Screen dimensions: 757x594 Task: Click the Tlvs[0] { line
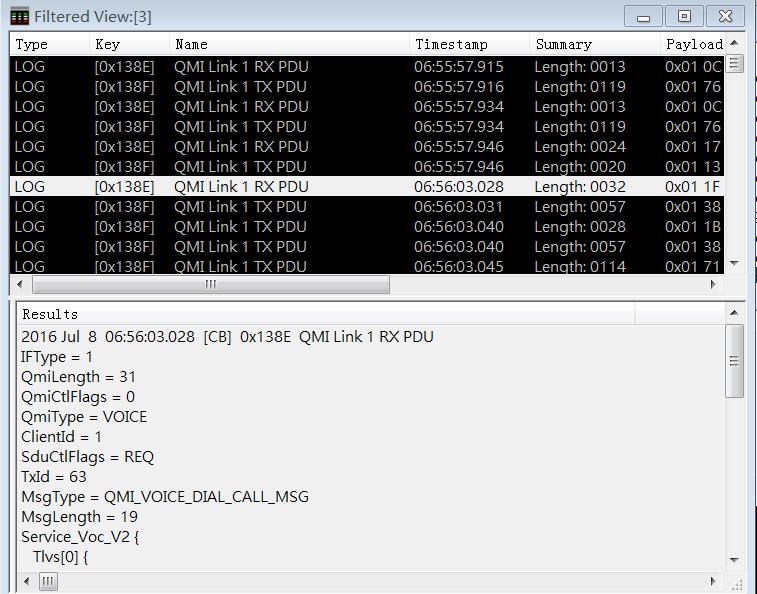coord(61,557)
